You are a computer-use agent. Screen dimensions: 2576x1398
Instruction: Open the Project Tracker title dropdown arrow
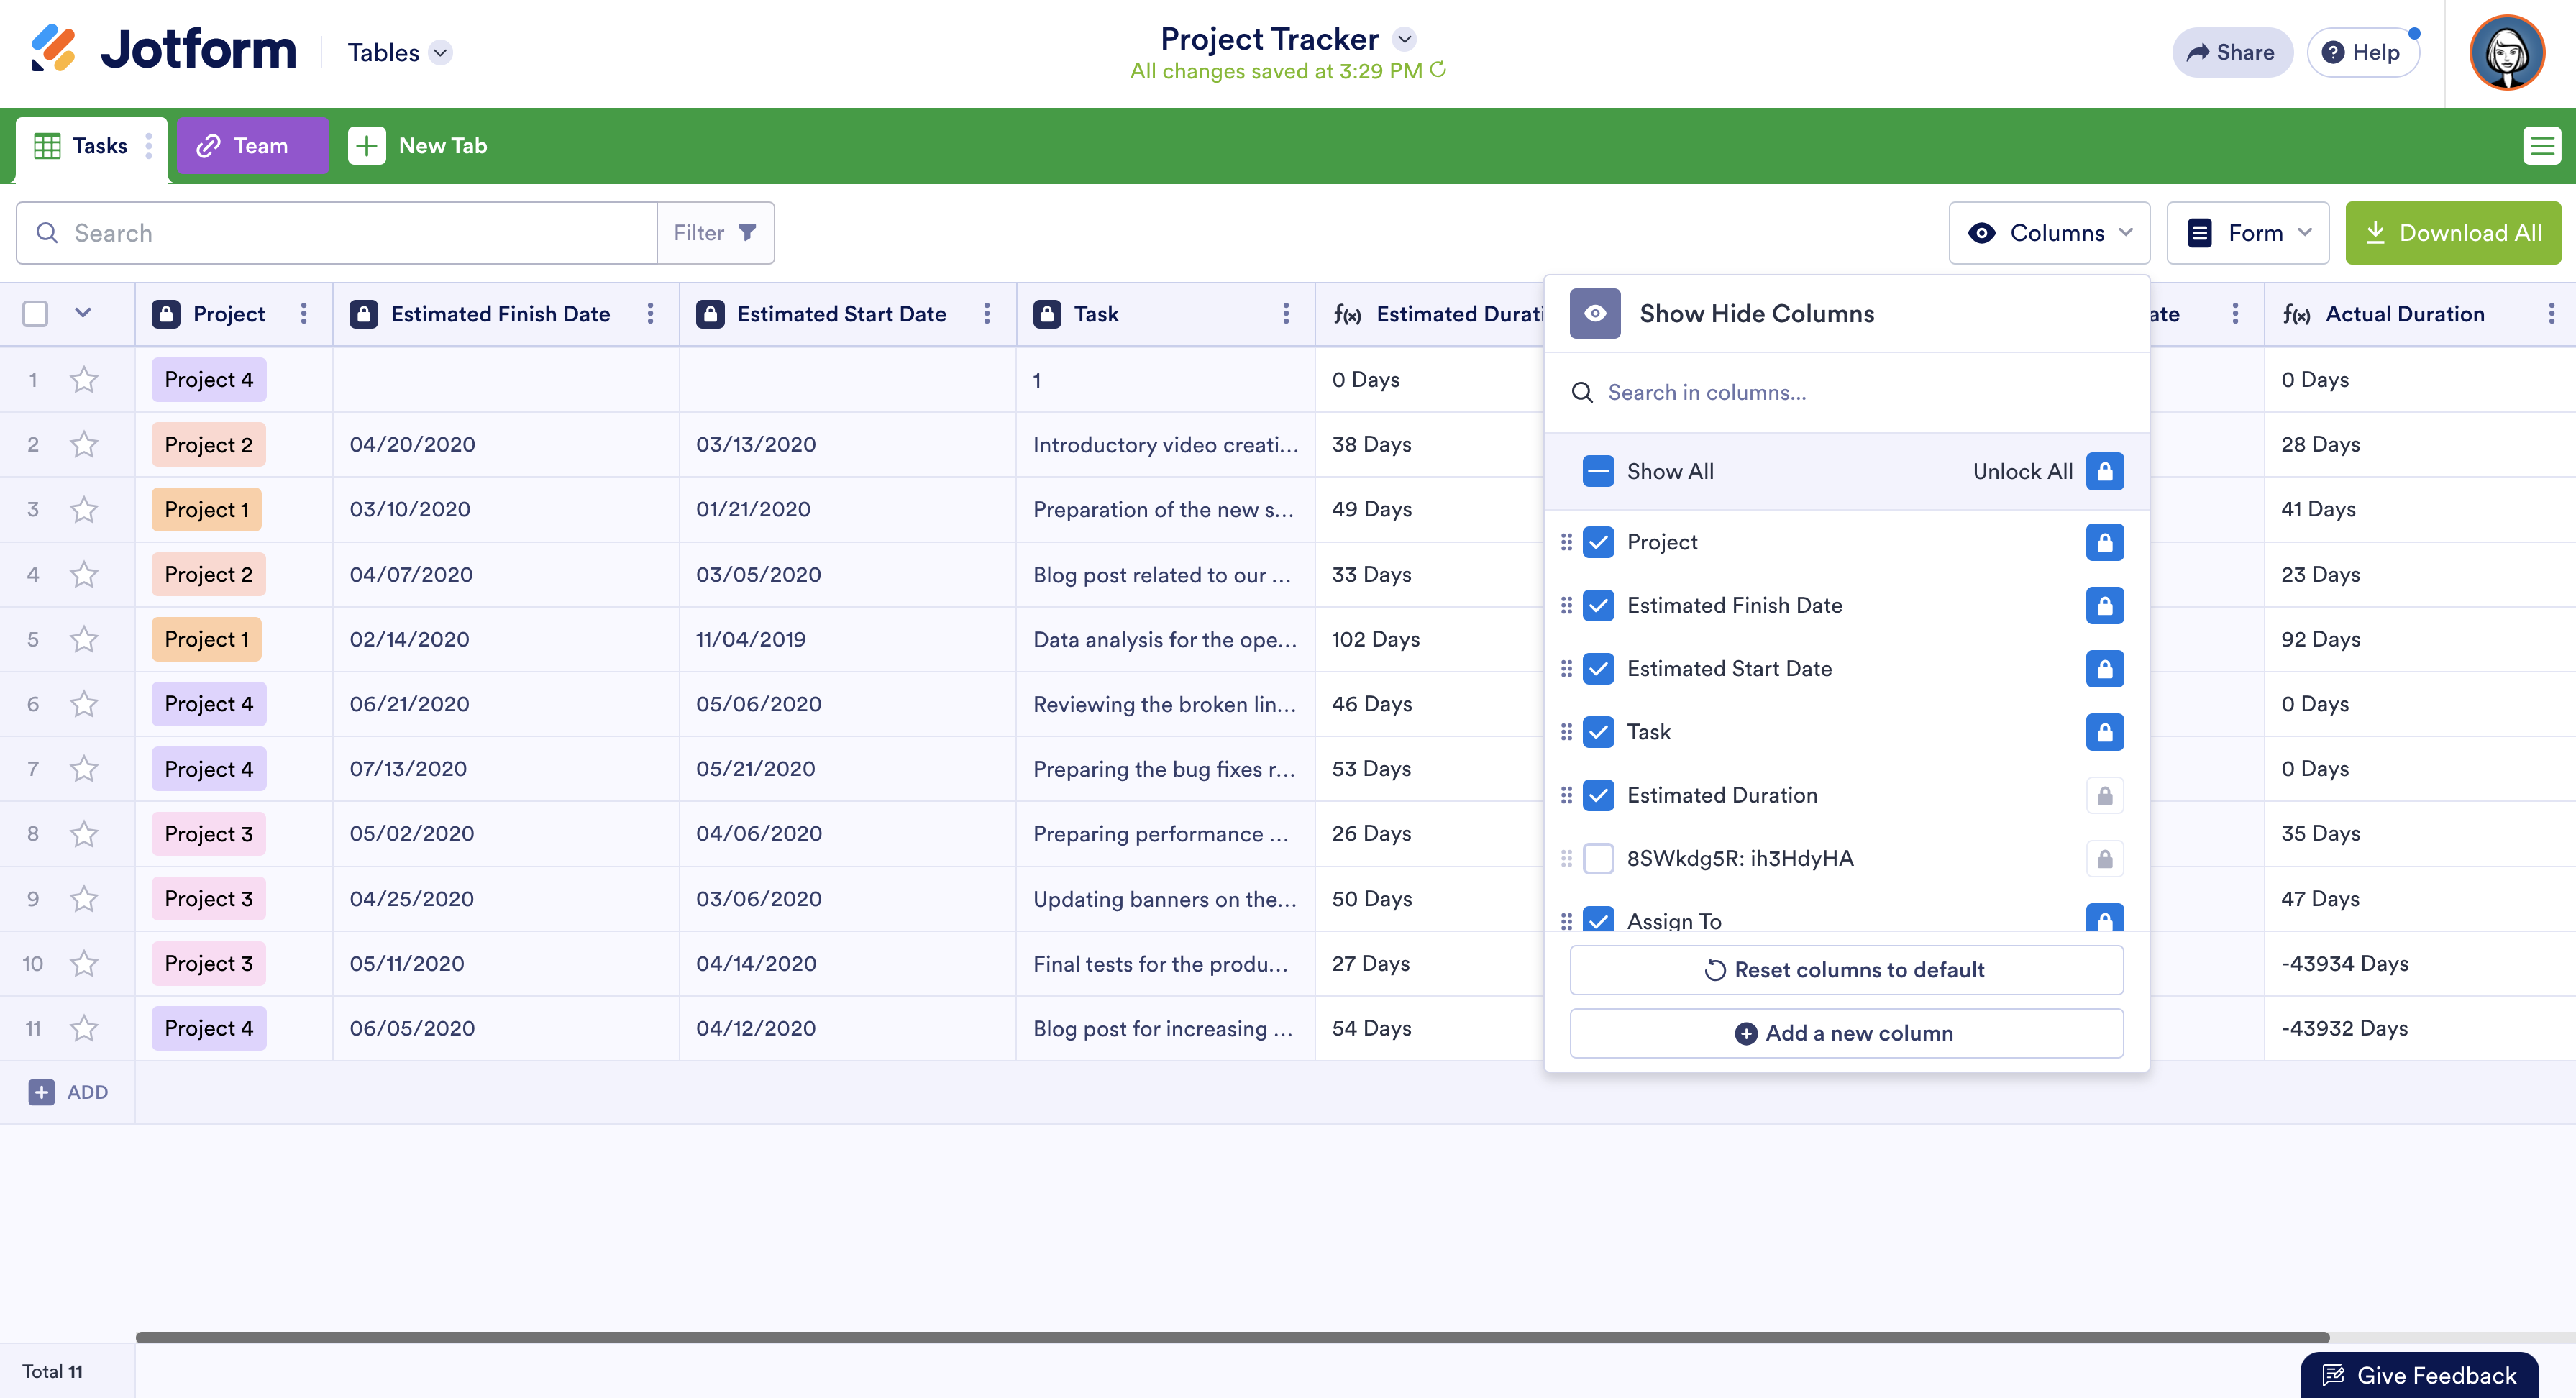click(1405, 39)
